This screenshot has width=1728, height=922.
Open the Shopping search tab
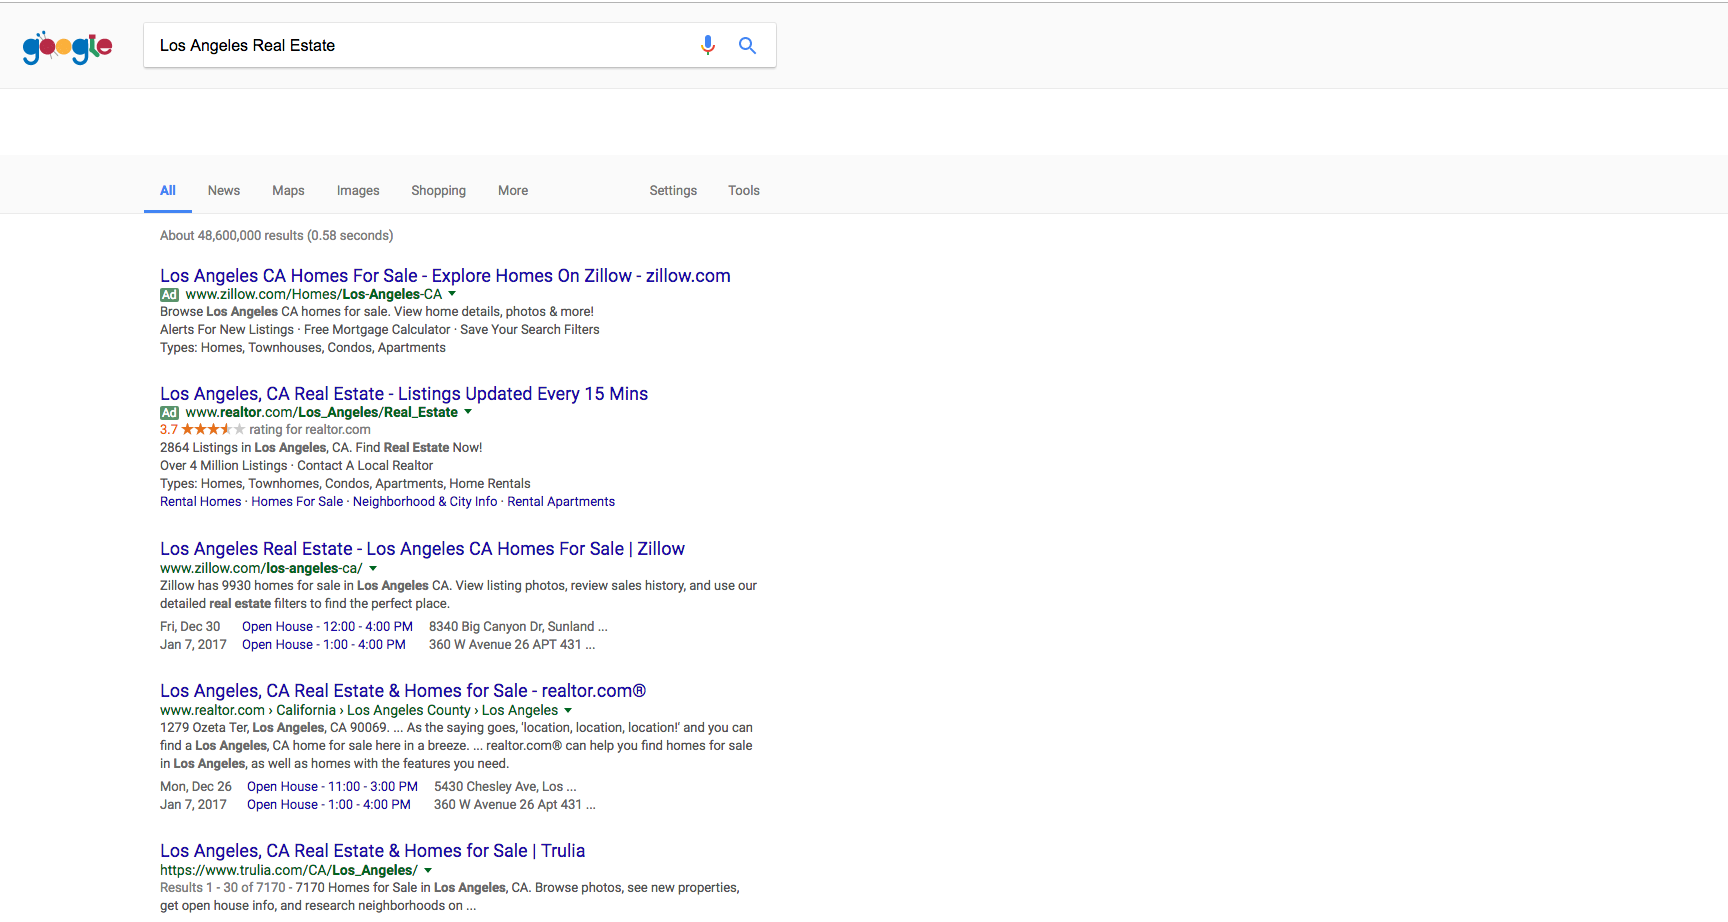click(x=438, y=191)
